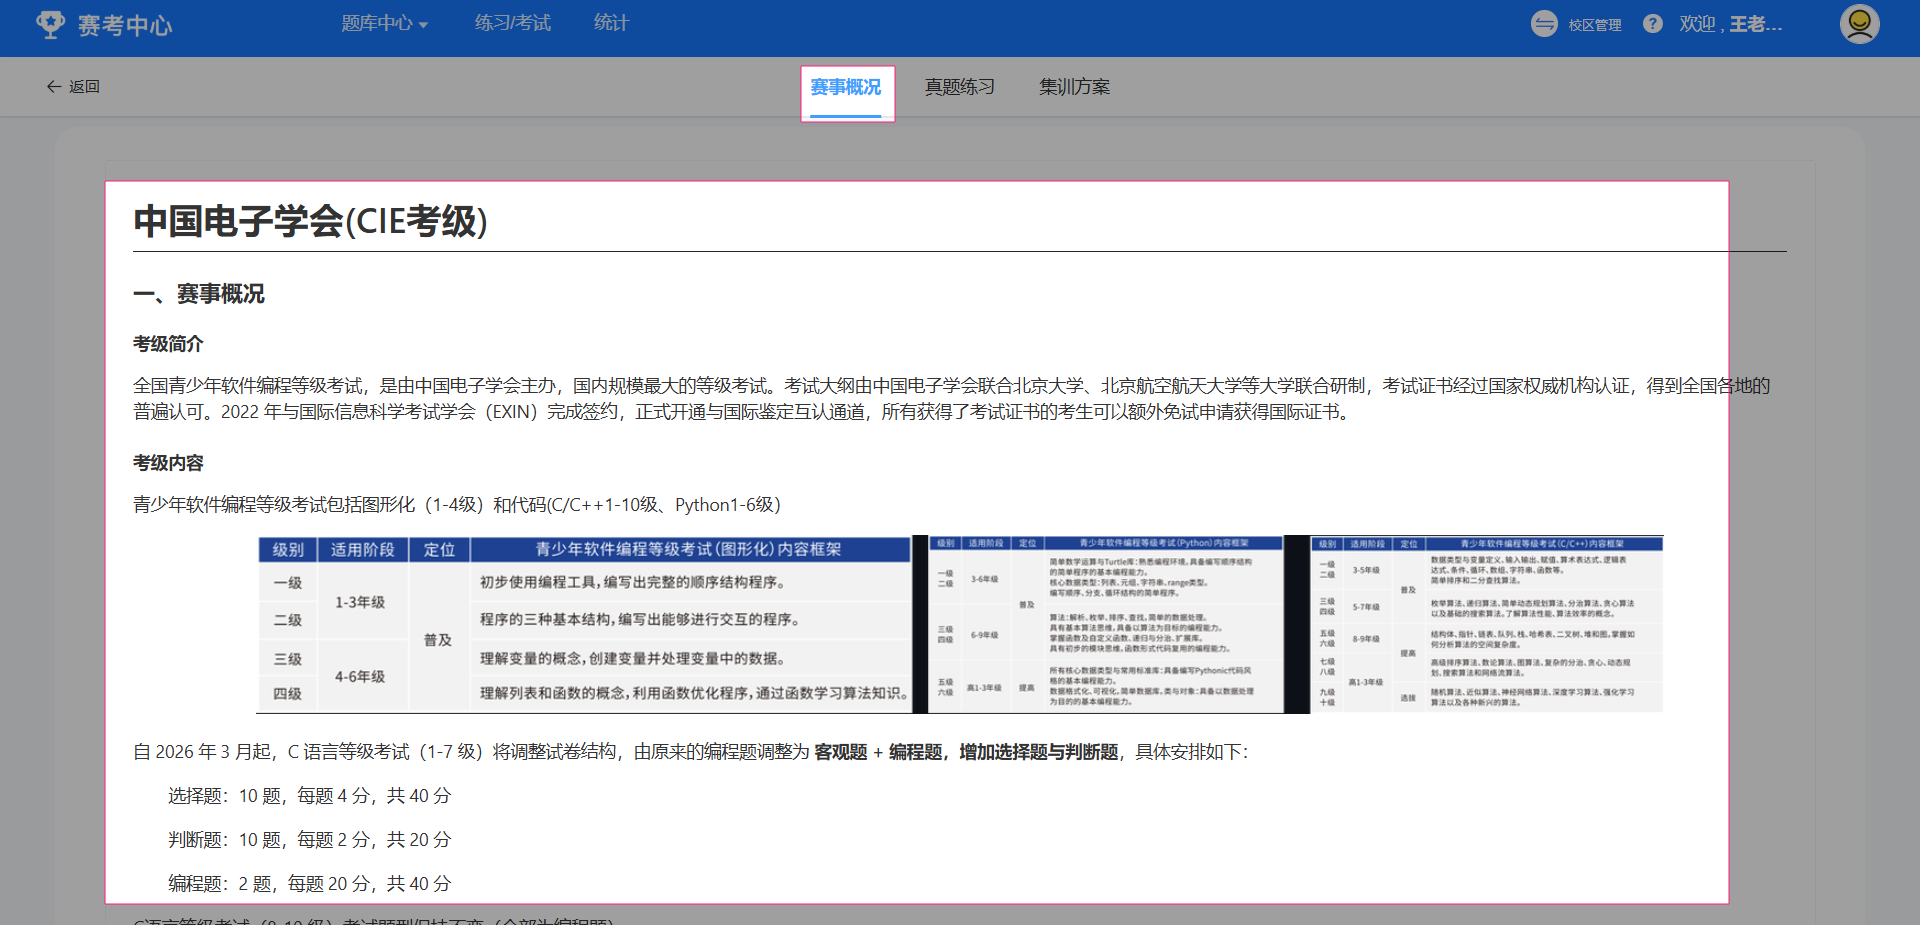
Task: Open the Python content framework table image
Action: [x=1106, y=625]
